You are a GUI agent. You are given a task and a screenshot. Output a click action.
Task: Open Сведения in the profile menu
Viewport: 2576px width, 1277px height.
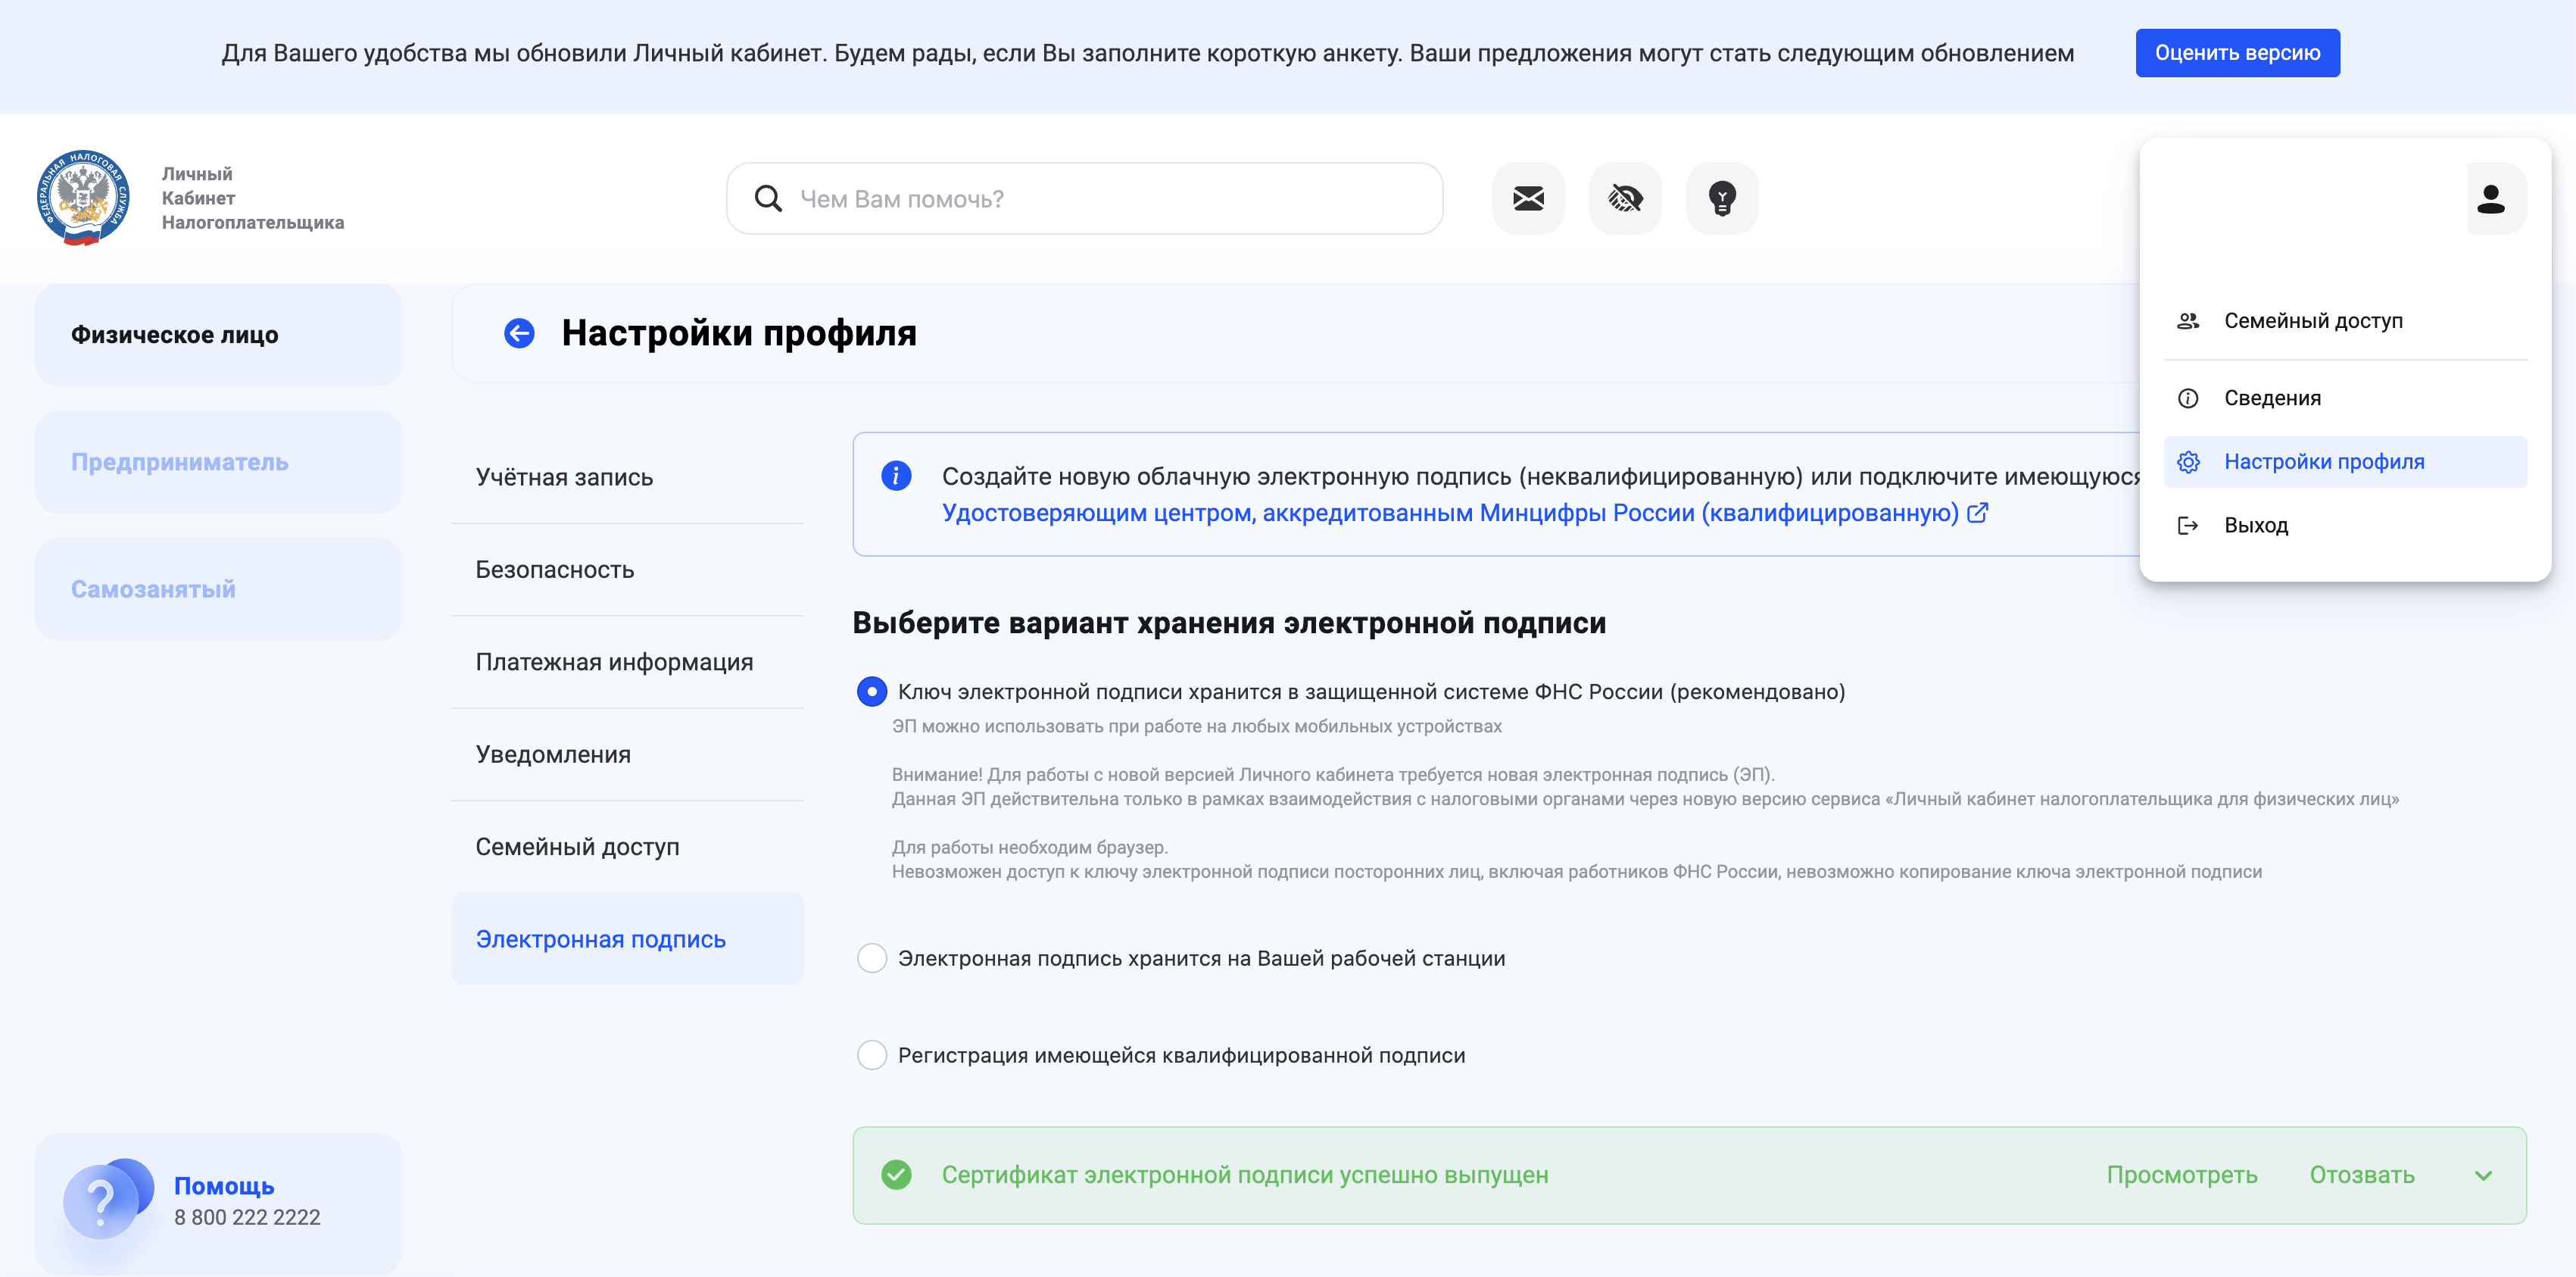pos(2344,398)
